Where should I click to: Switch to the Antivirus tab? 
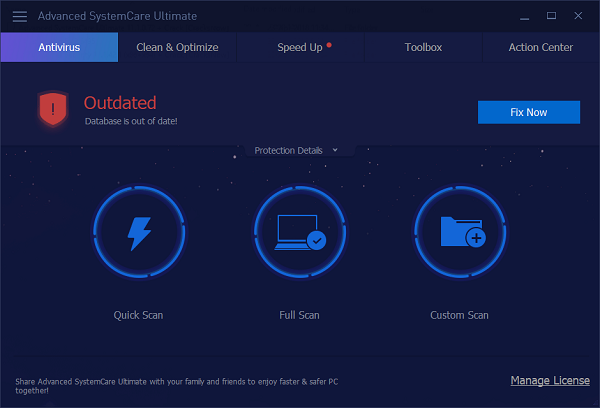(x=59, y=47)
